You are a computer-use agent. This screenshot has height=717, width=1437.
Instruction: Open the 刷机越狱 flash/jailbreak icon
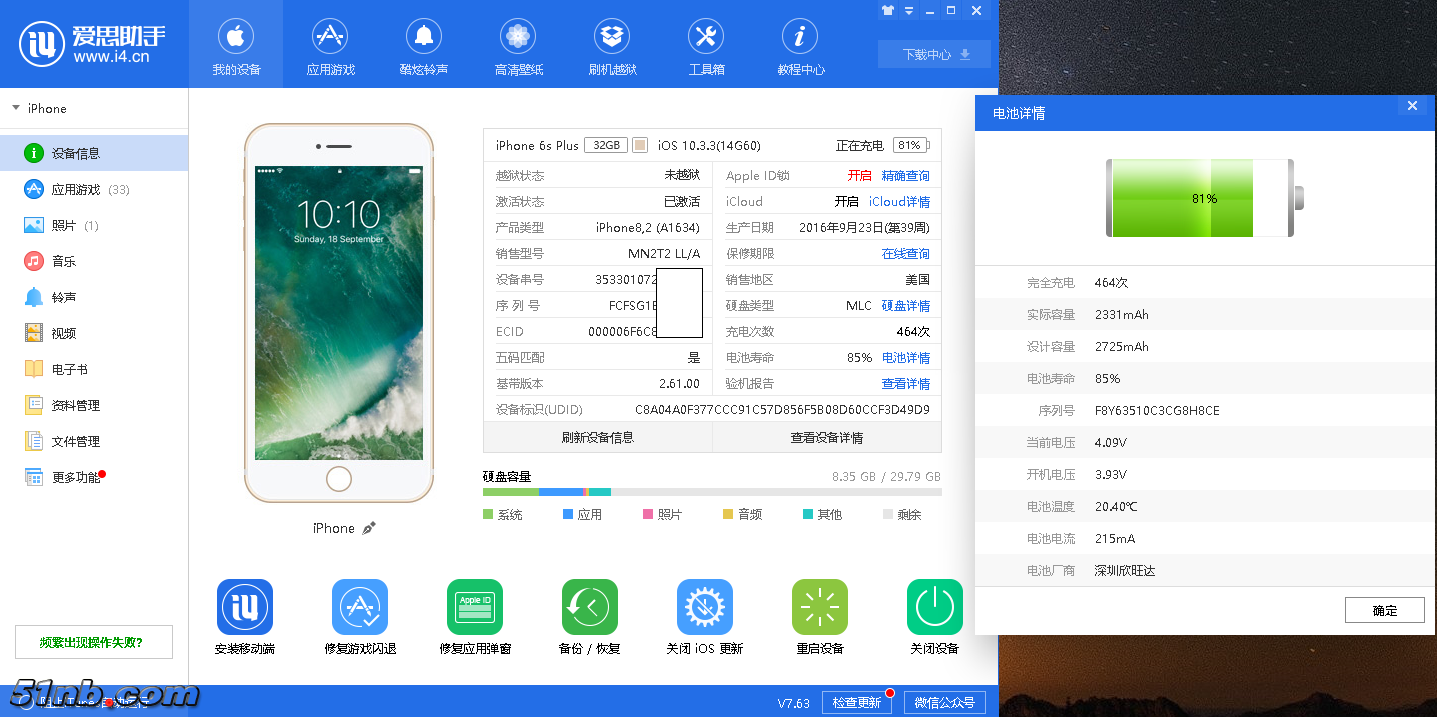pyautogui.click(x=612, y=38)
